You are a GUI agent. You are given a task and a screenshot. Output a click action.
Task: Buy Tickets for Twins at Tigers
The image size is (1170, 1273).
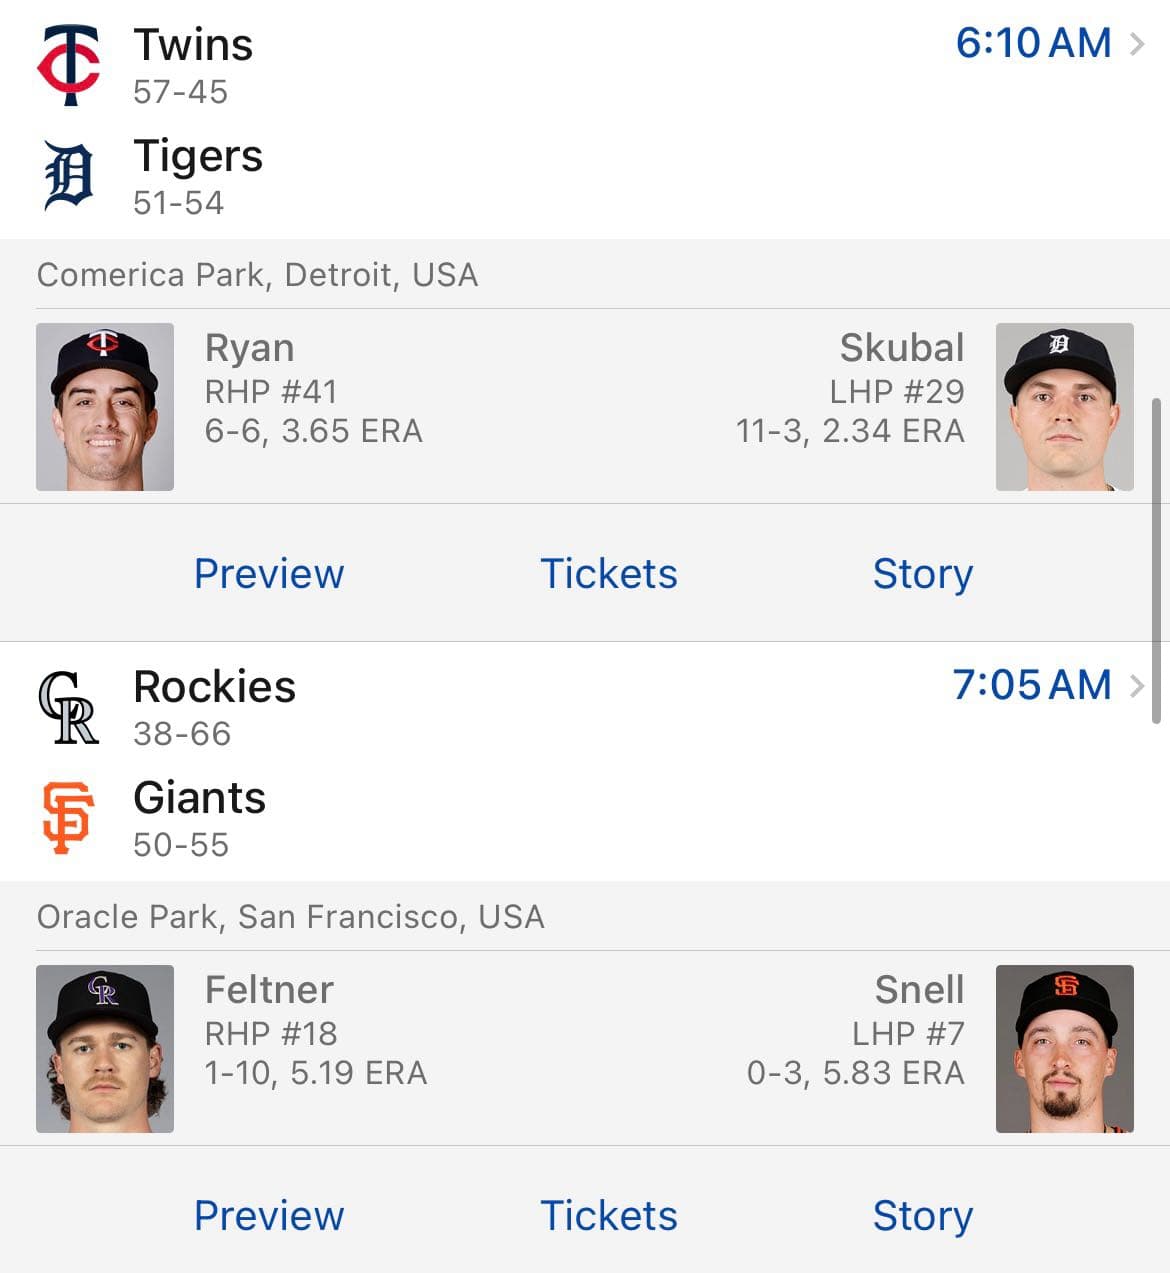tap(608, 574)
